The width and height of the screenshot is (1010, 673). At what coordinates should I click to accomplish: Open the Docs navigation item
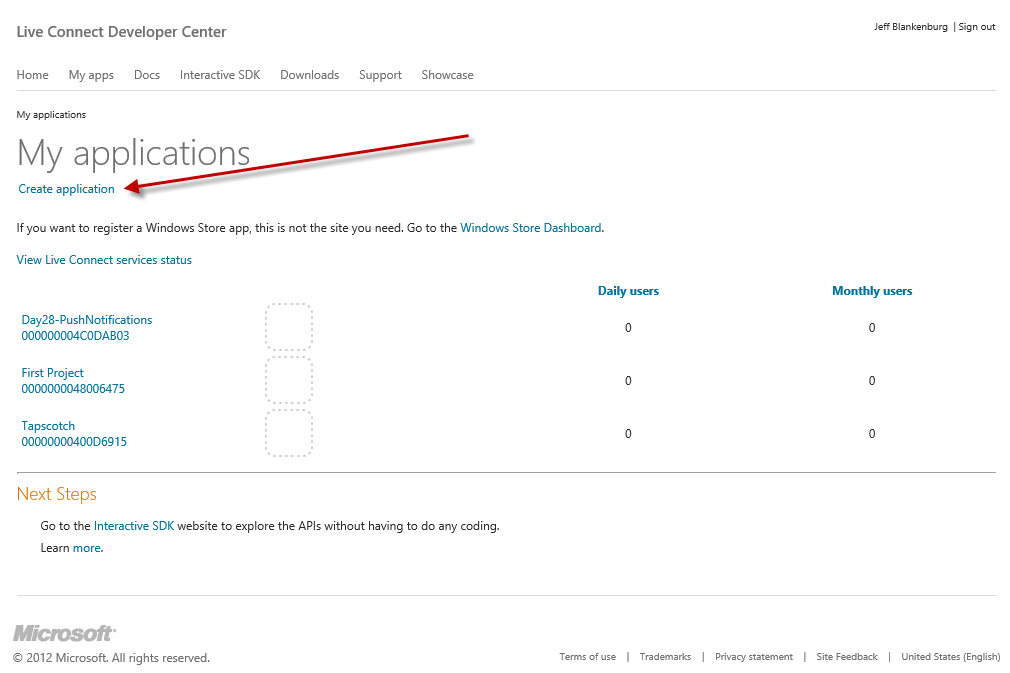[147, 75]
